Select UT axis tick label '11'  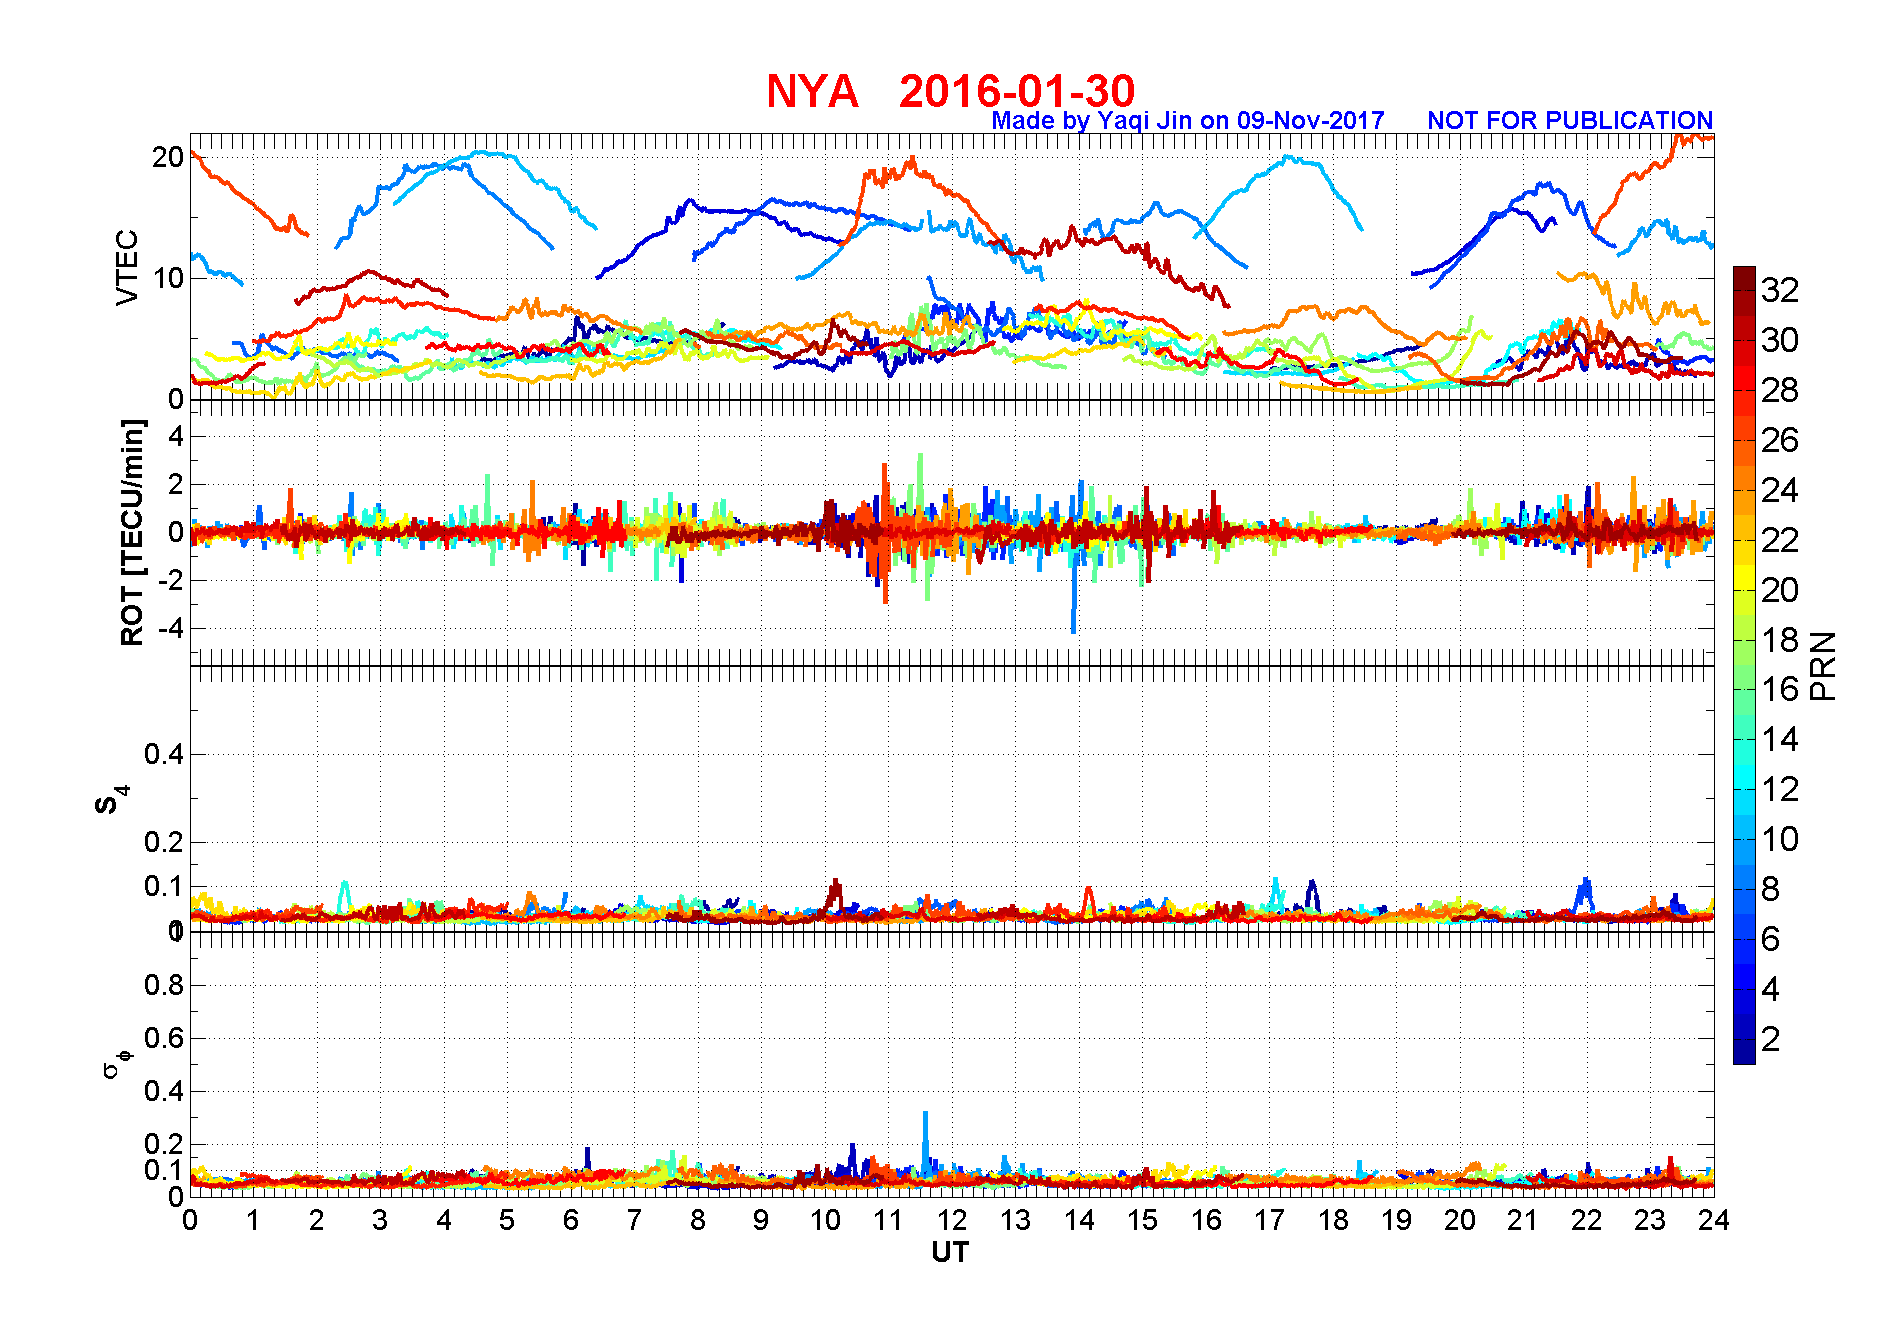coord(888,1220)
